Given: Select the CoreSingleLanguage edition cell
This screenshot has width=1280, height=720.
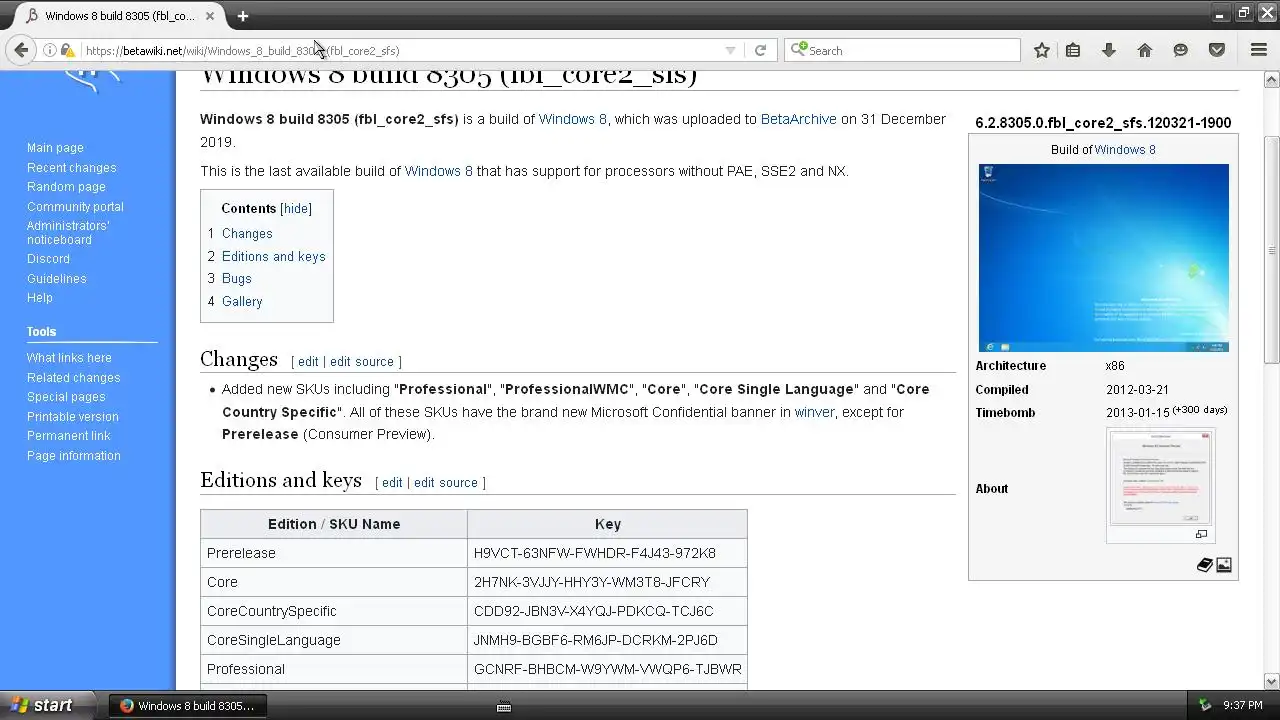Looking at the screenshot, I should click(x=334, y=640).
